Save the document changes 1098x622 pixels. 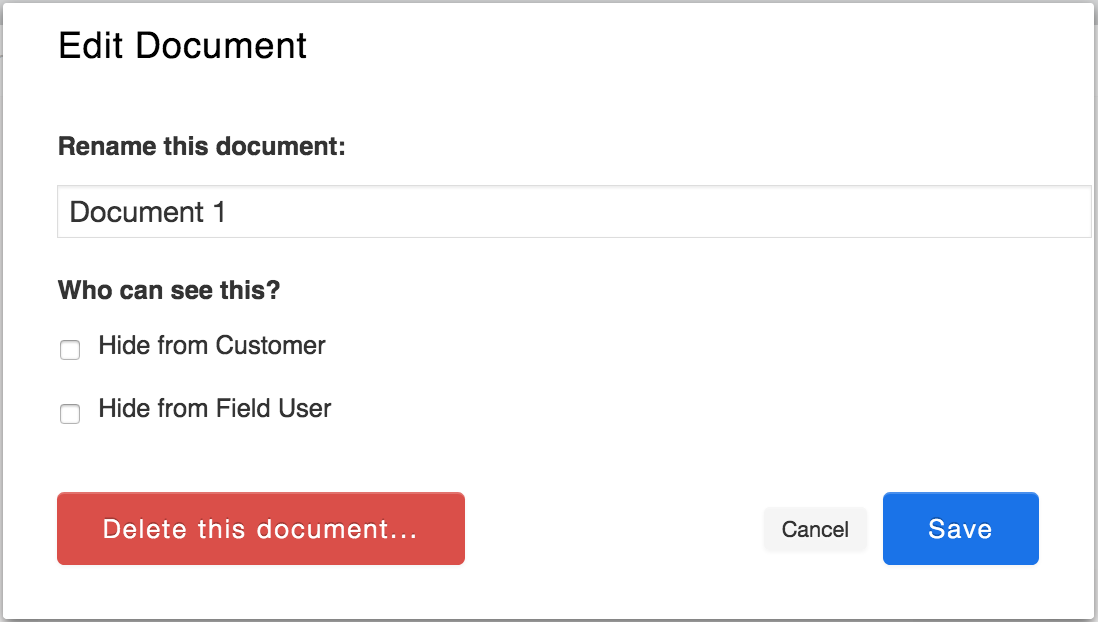[x=960, y=529]
